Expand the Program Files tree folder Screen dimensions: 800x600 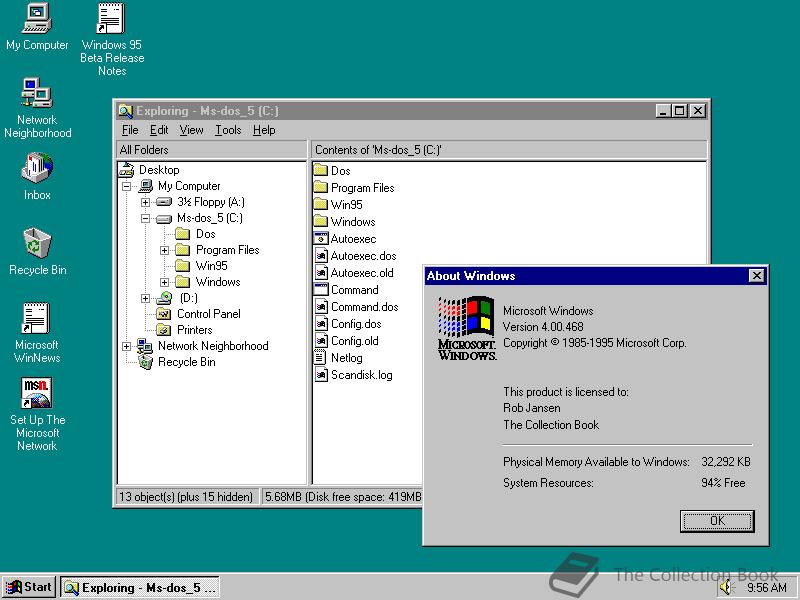tap(164, 250)
